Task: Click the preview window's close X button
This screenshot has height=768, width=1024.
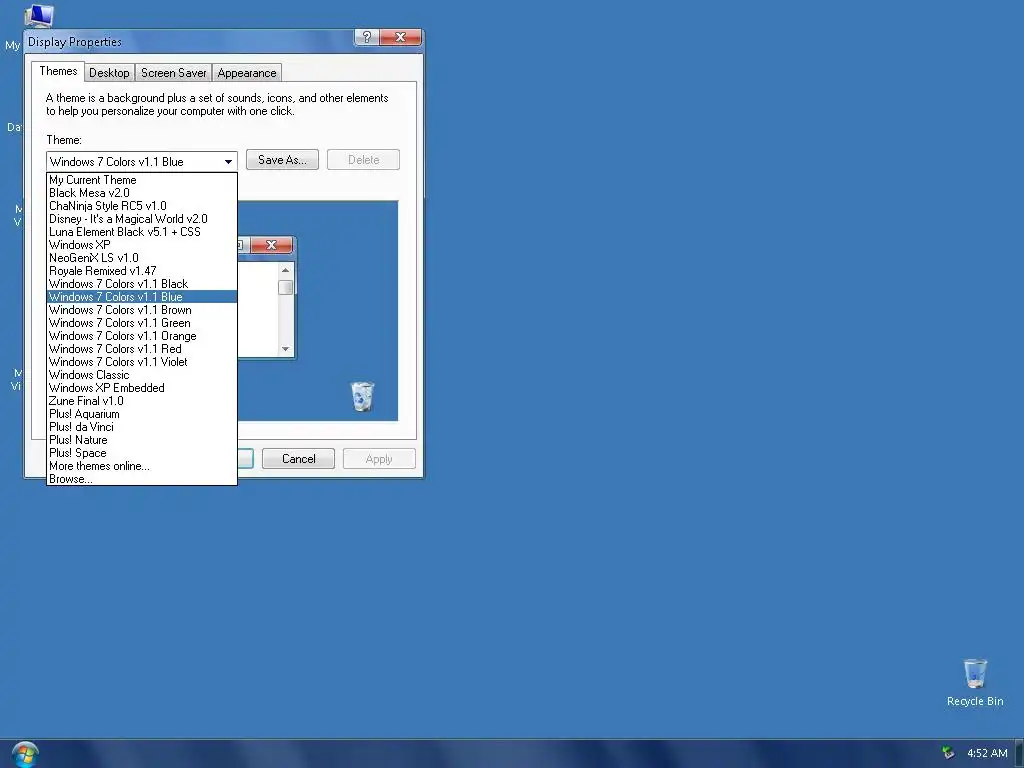Action: [272, 245]
